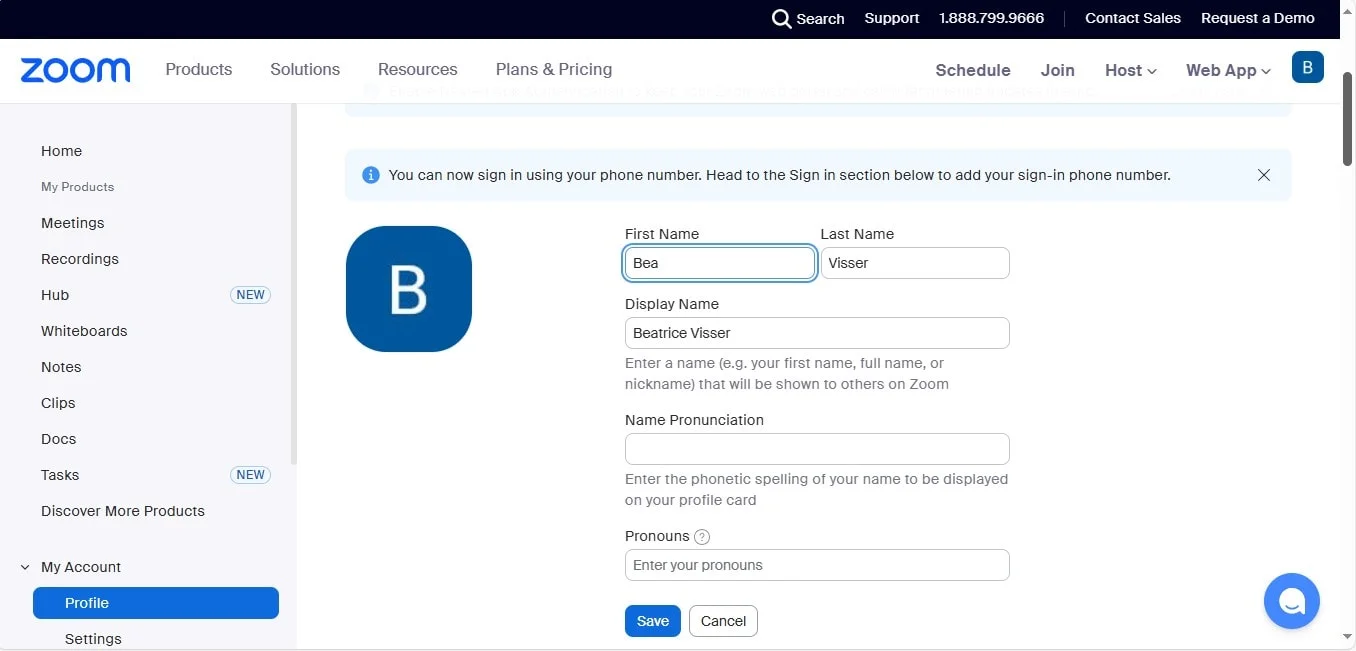
Task: Open the Resources menu
Action: (x=418, y=69)
